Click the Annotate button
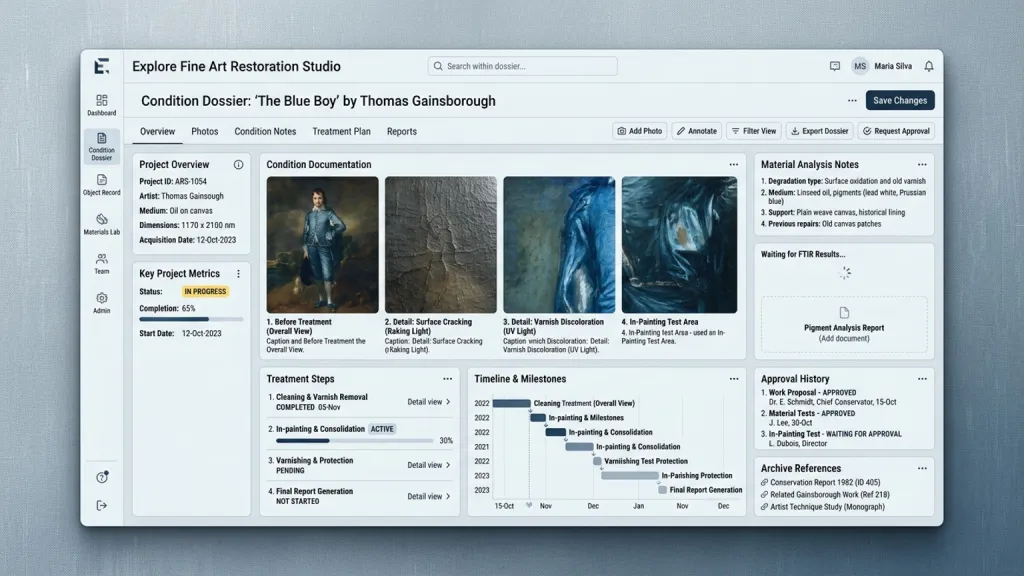This screenshot has height=576, width=1024. (697, 131)
